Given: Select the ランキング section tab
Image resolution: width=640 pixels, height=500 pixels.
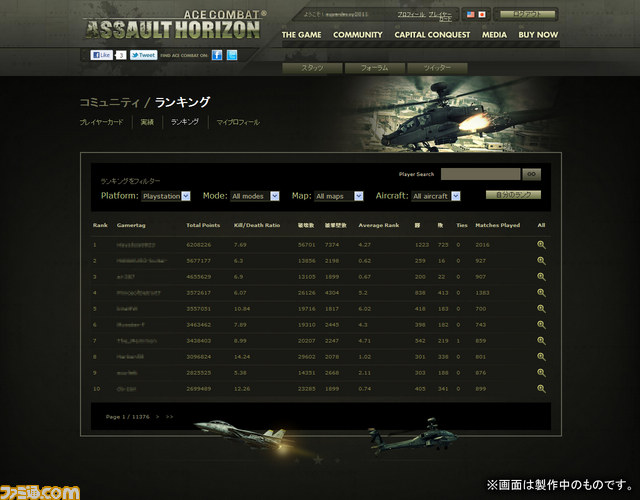Looking at the screenshot, I should click(x=185, y=122).
